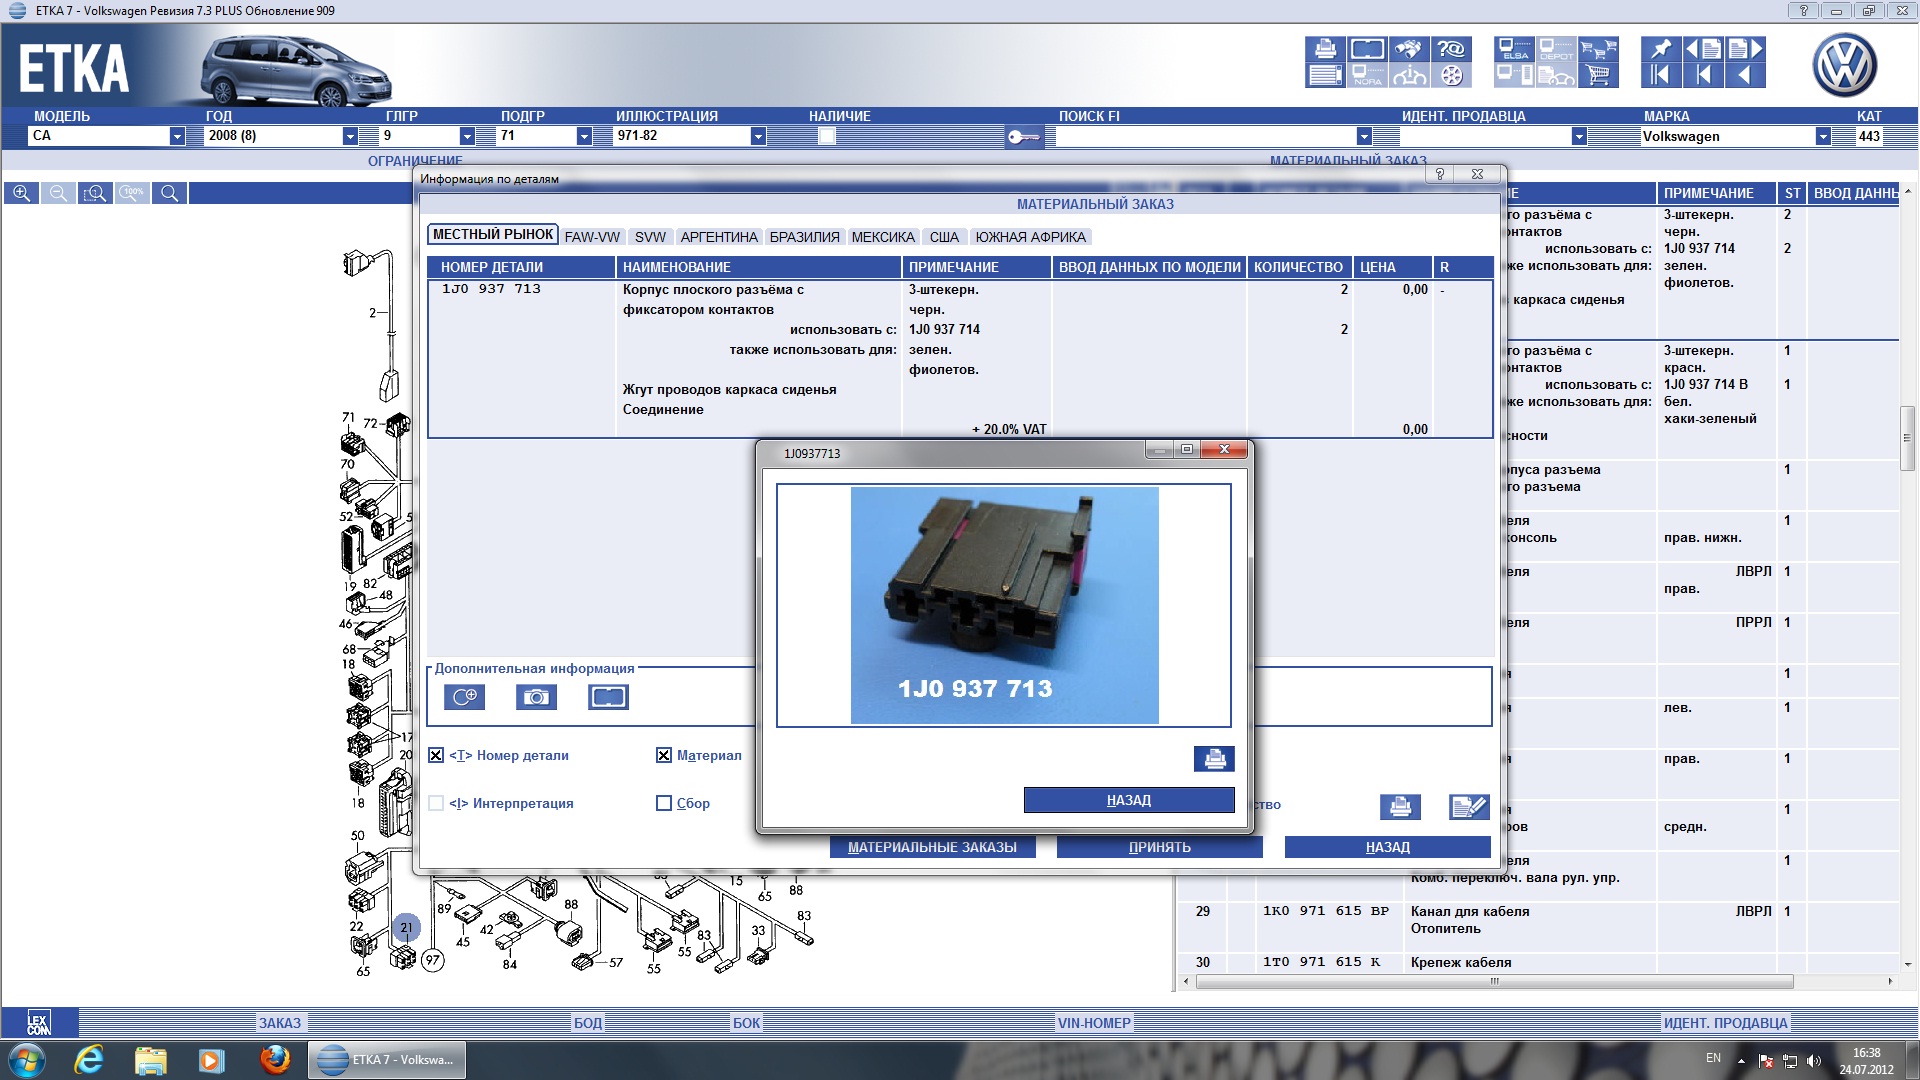Click the magnify-plus icon under additional information
Viewport: 1920px width, 1080px height.
pos(464,697)
